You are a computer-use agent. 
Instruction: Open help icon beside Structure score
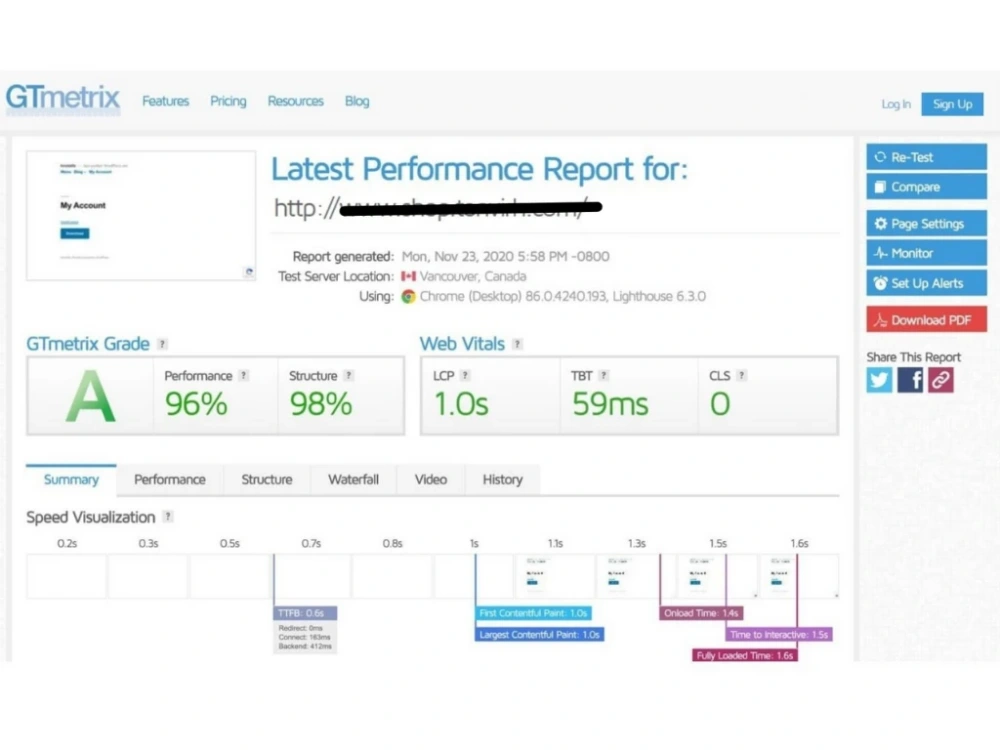(x=349, y=376)
